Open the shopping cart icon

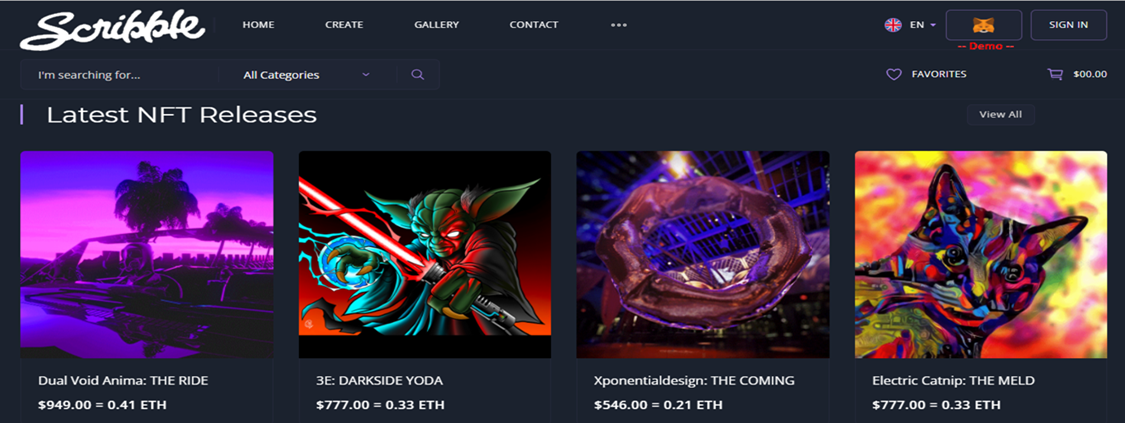click(x=1055, y=74)
